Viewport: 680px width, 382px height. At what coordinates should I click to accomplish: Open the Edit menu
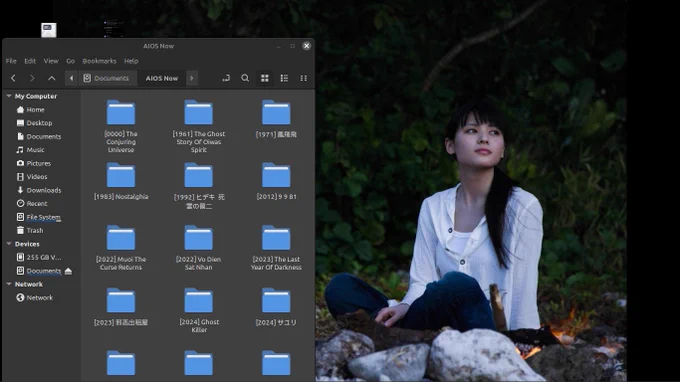[x=30, y=61]
